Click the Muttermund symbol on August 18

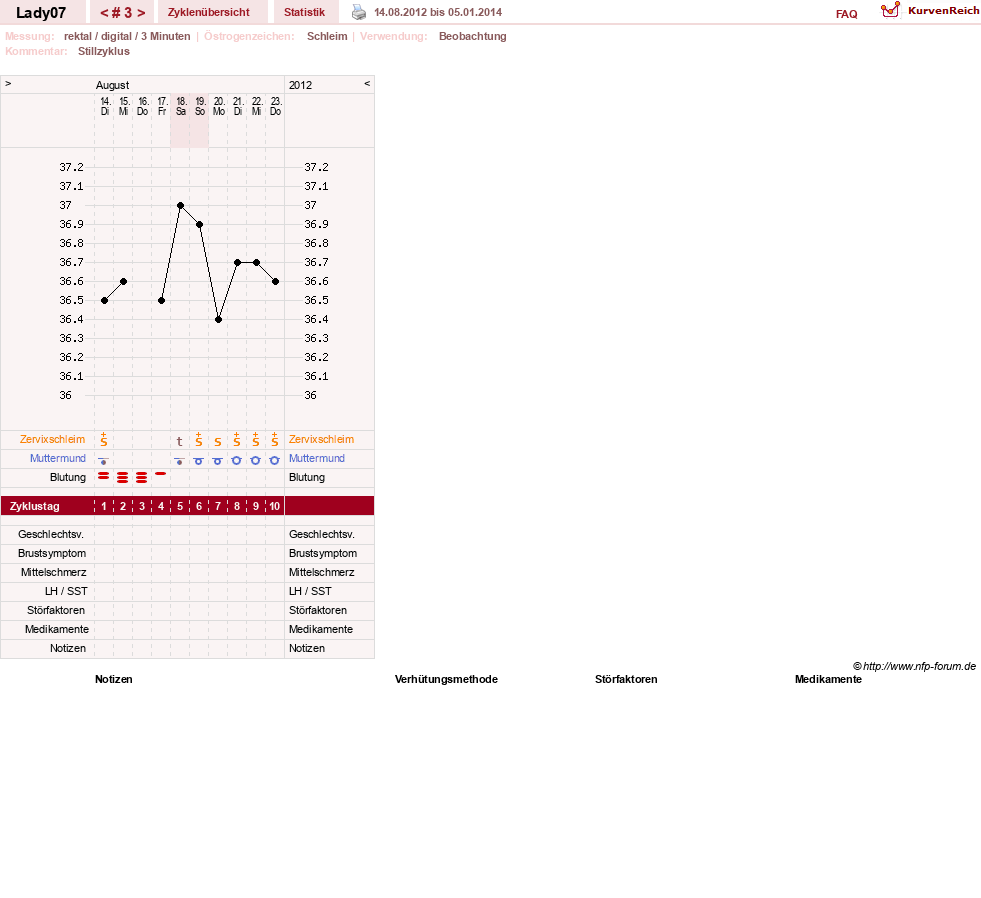(180, 461)
